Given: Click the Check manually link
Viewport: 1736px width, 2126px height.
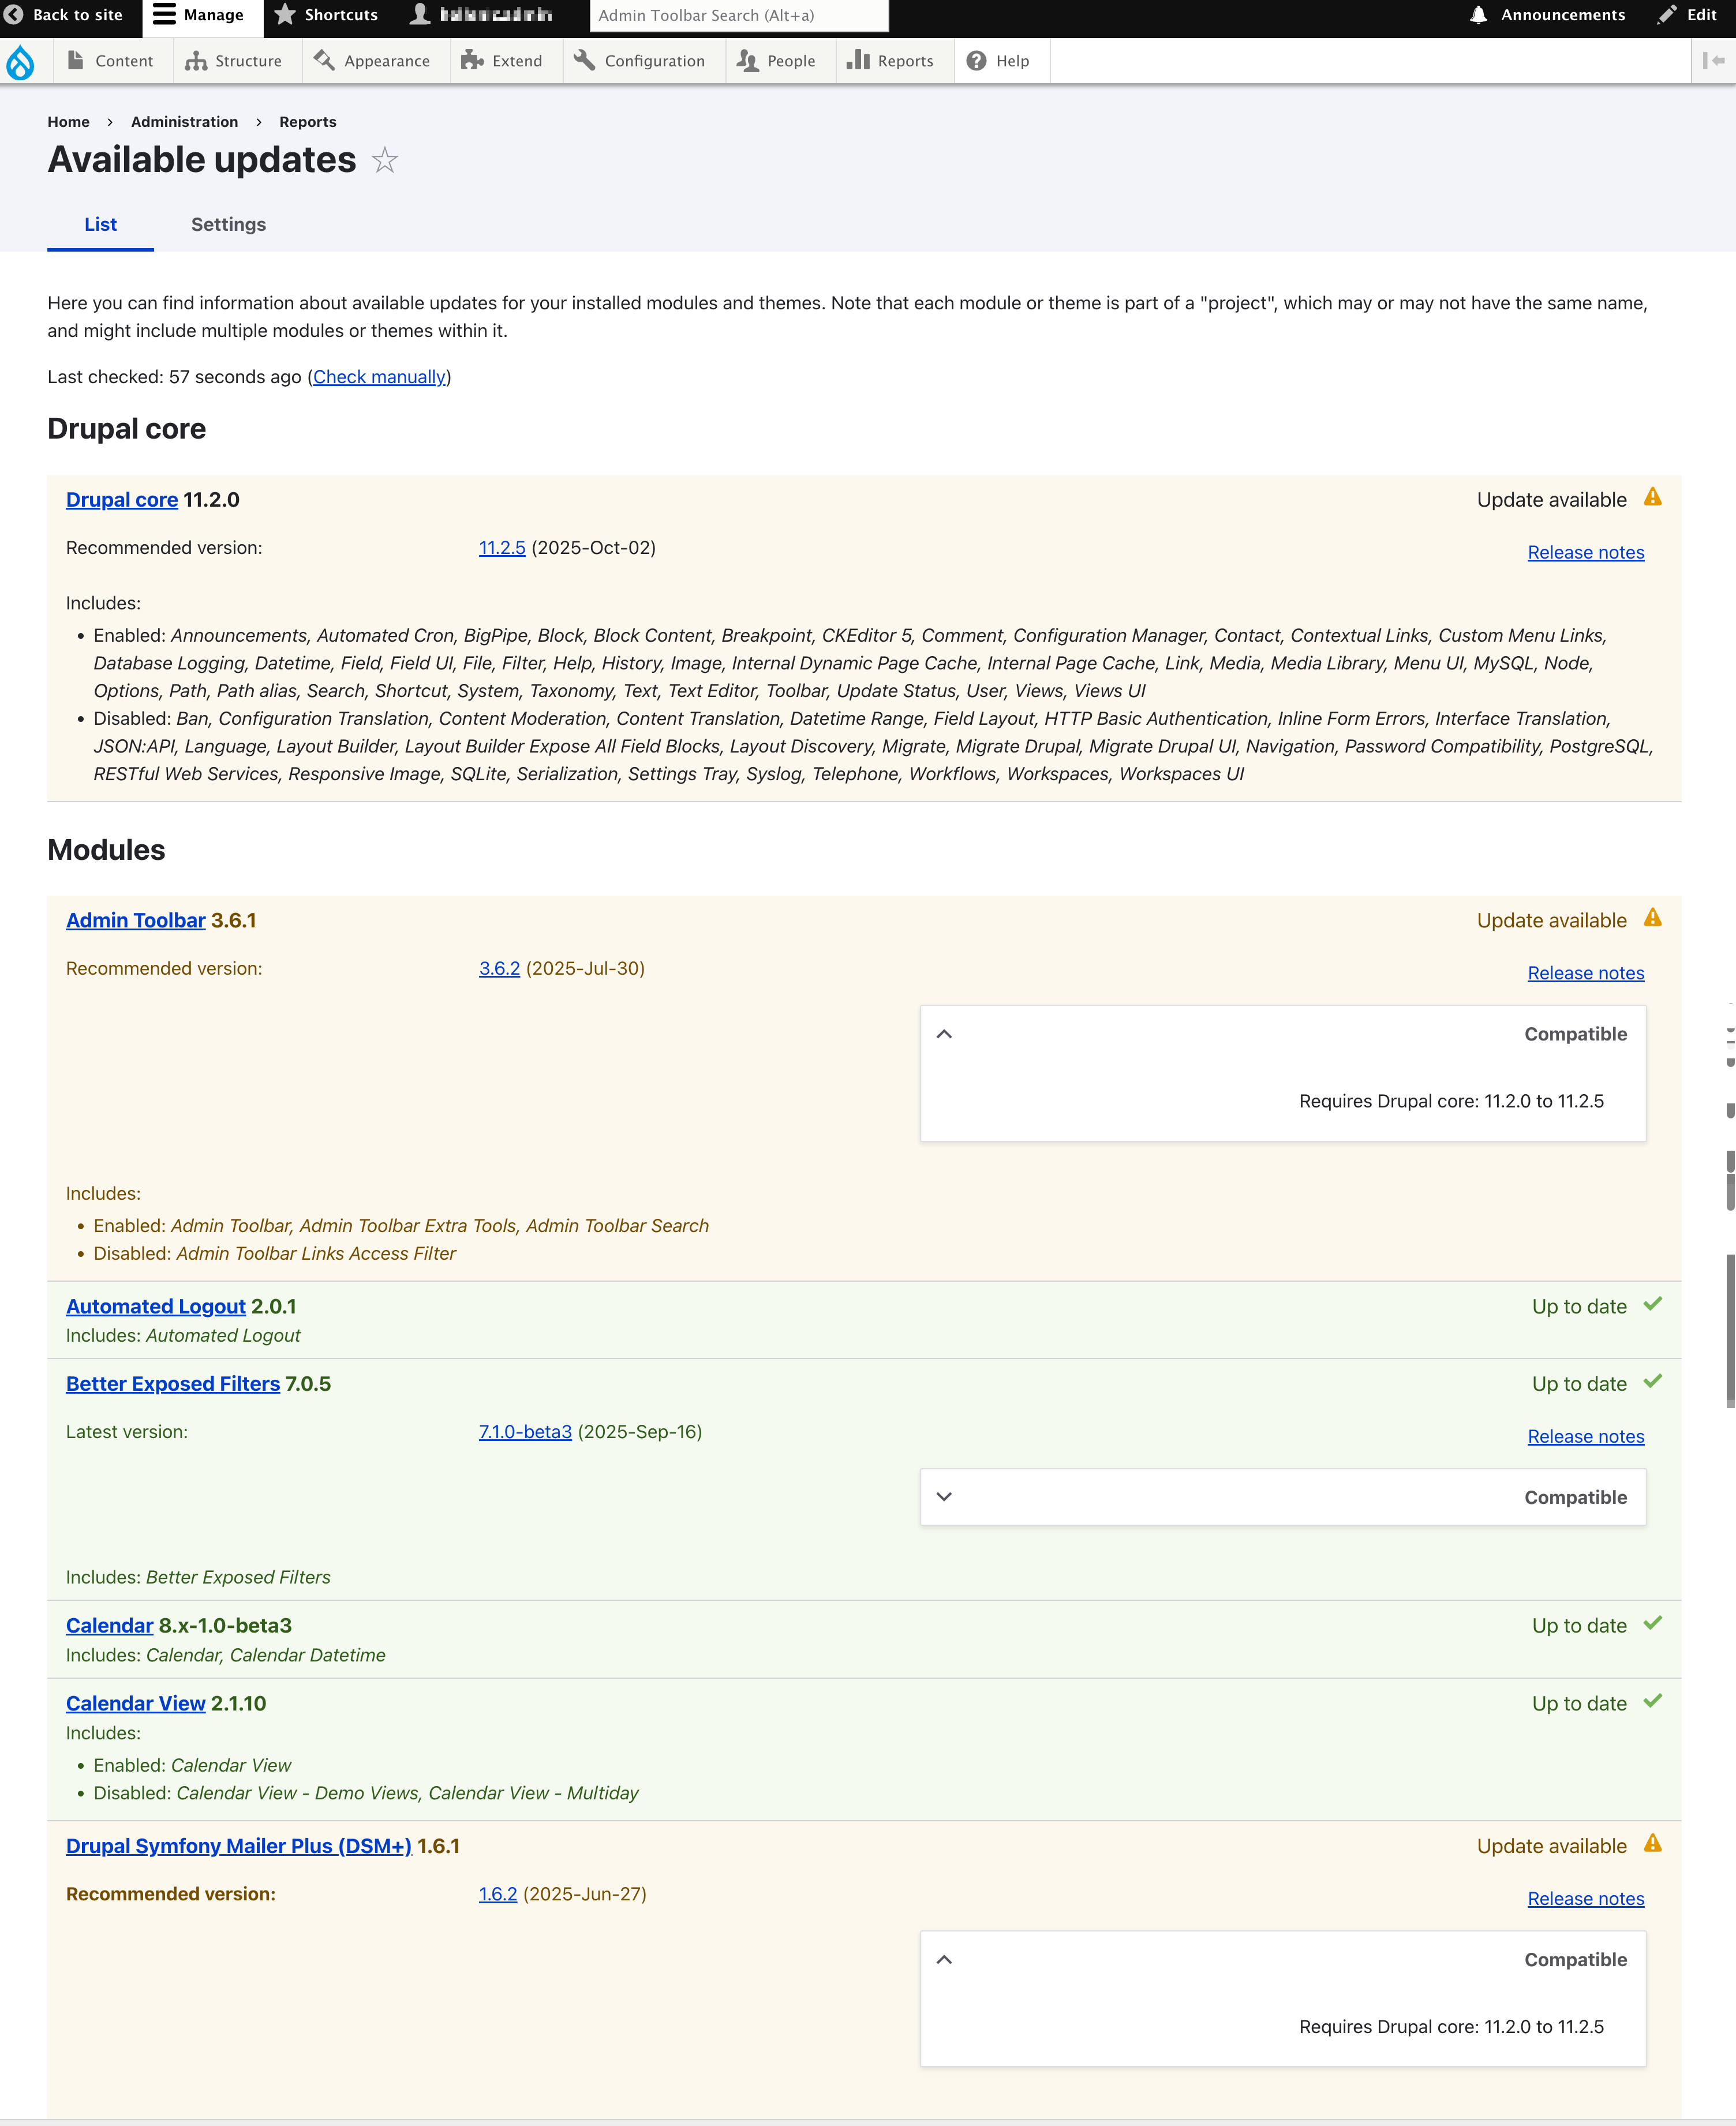Looking at the screenshot, I should coord(379,377).
